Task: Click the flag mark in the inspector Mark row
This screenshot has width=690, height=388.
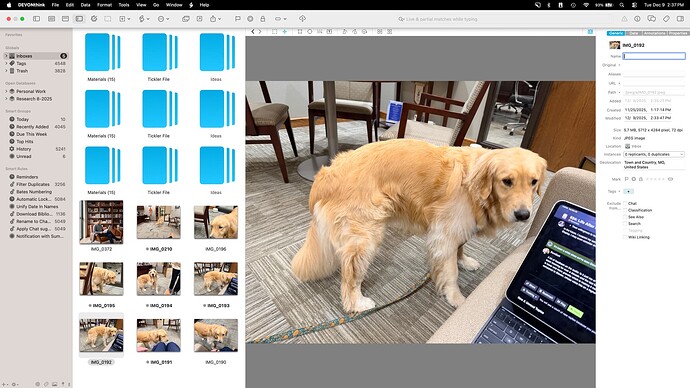Action: point(627,179)
